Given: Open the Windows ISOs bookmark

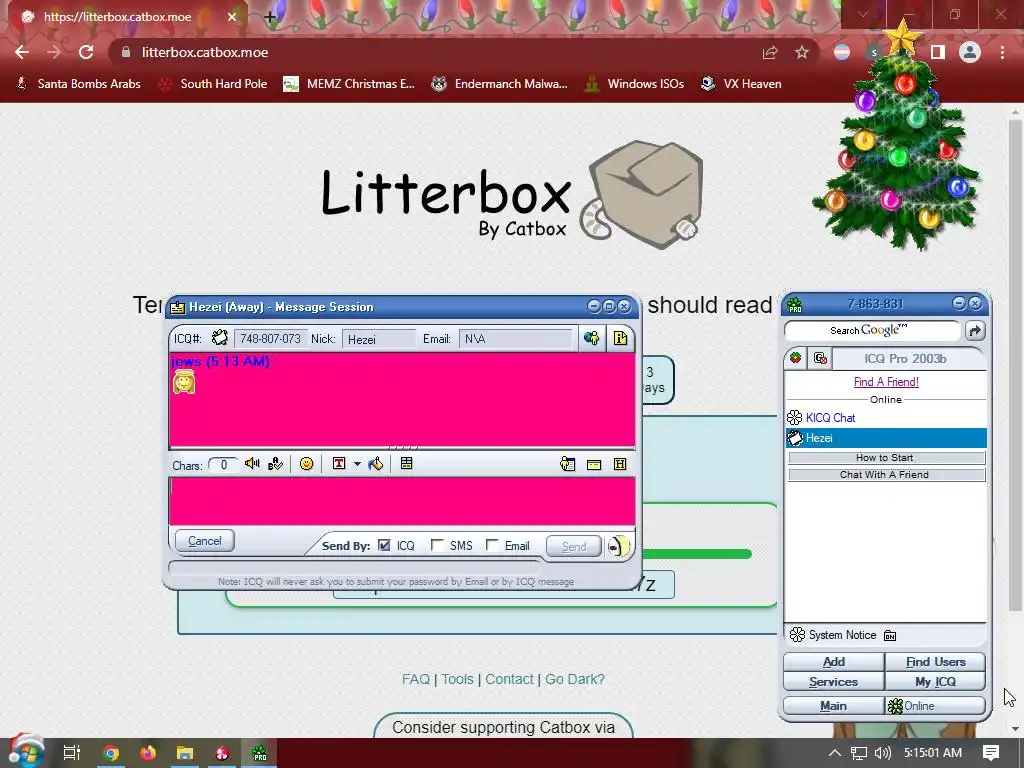Looking at the screenshot, I should click(x=635, y=84).
